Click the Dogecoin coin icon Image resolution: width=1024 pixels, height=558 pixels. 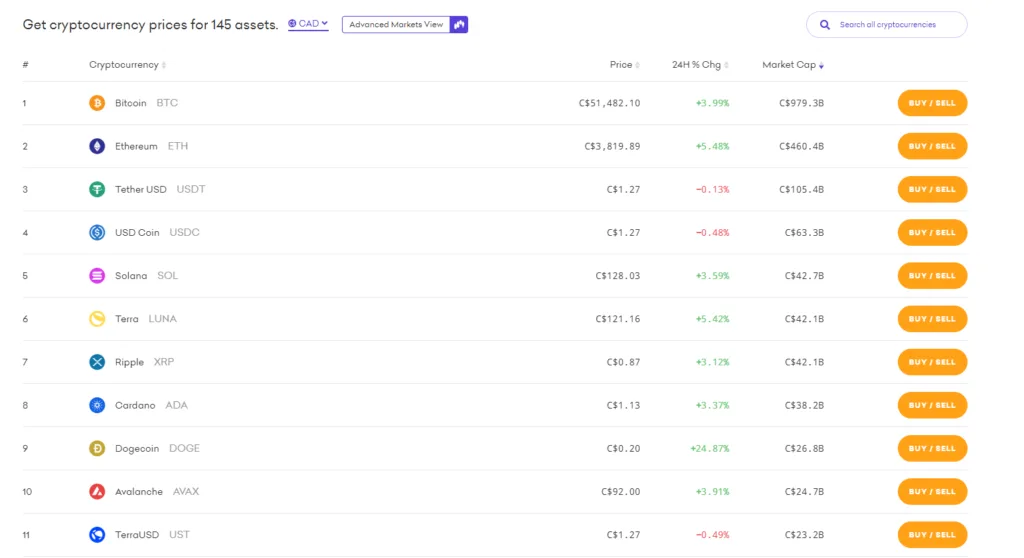tap(97, 448)
